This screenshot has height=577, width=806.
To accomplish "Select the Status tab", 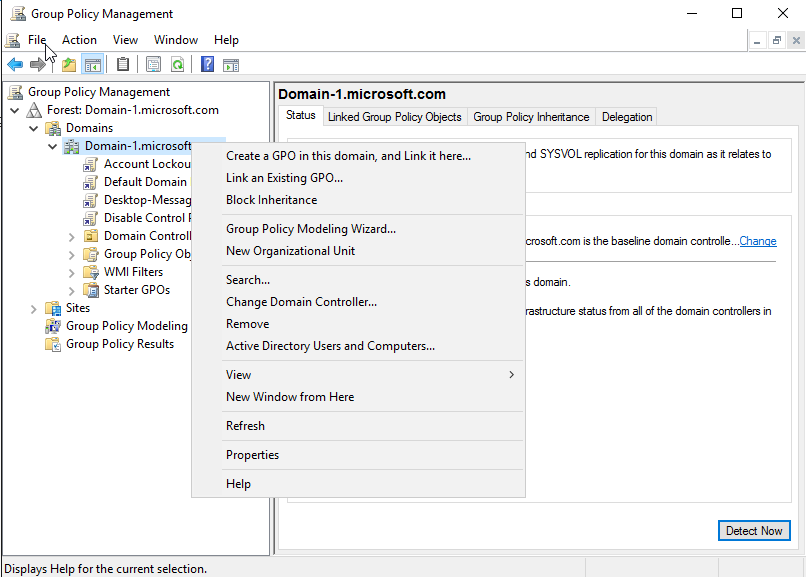I will pos(300,115).
